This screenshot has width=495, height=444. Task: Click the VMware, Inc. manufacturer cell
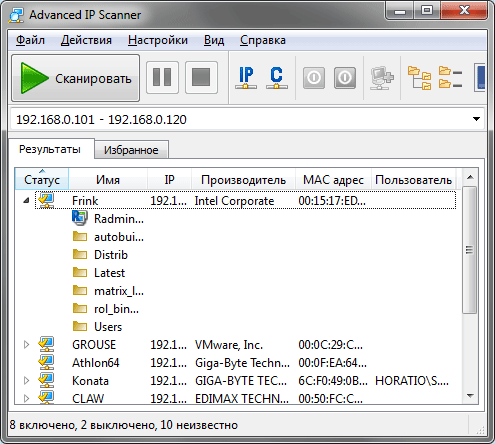[x=229, y=345]
